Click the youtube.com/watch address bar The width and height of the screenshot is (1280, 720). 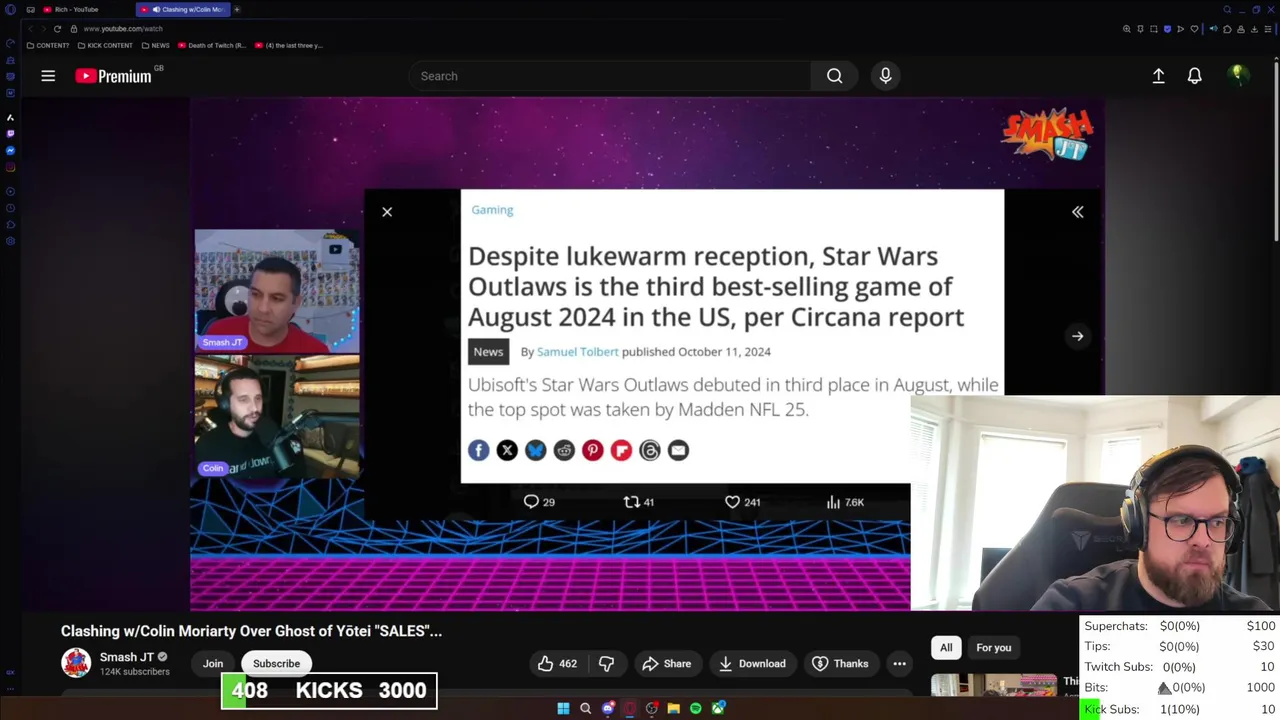click(x=122, y=29)
